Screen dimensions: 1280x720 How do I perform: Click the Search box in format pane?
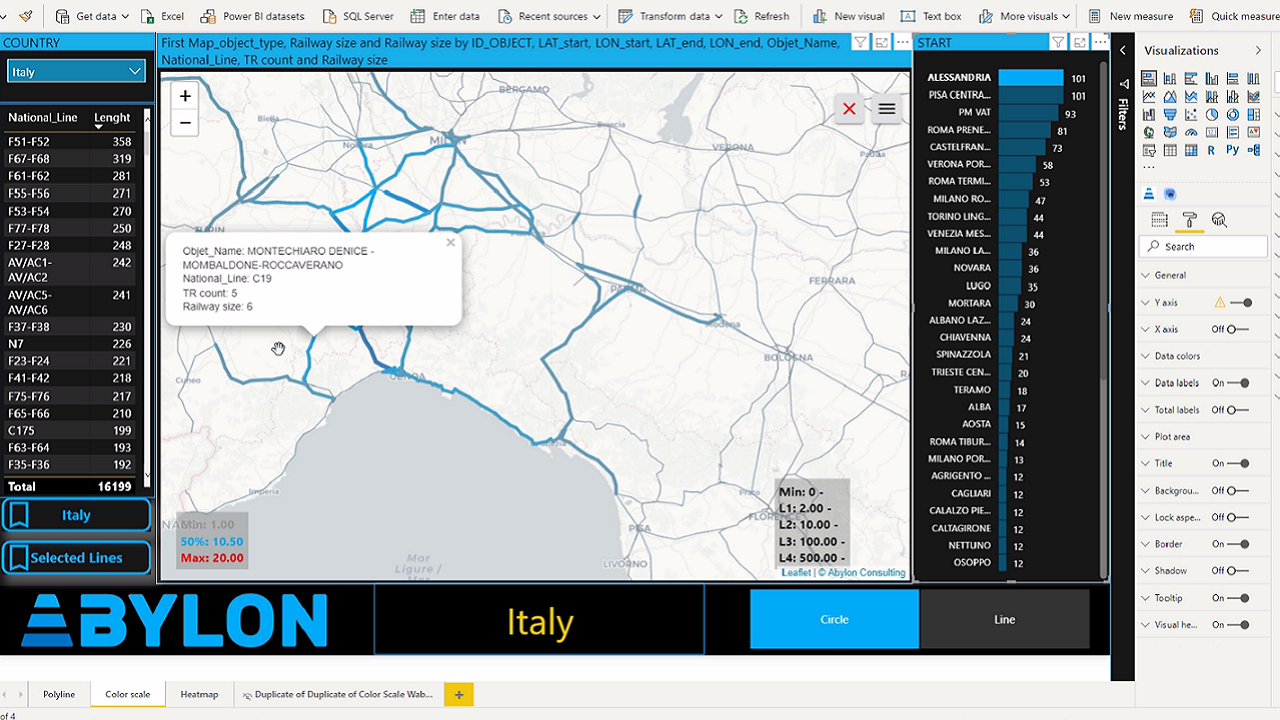tap(1203, 246)
